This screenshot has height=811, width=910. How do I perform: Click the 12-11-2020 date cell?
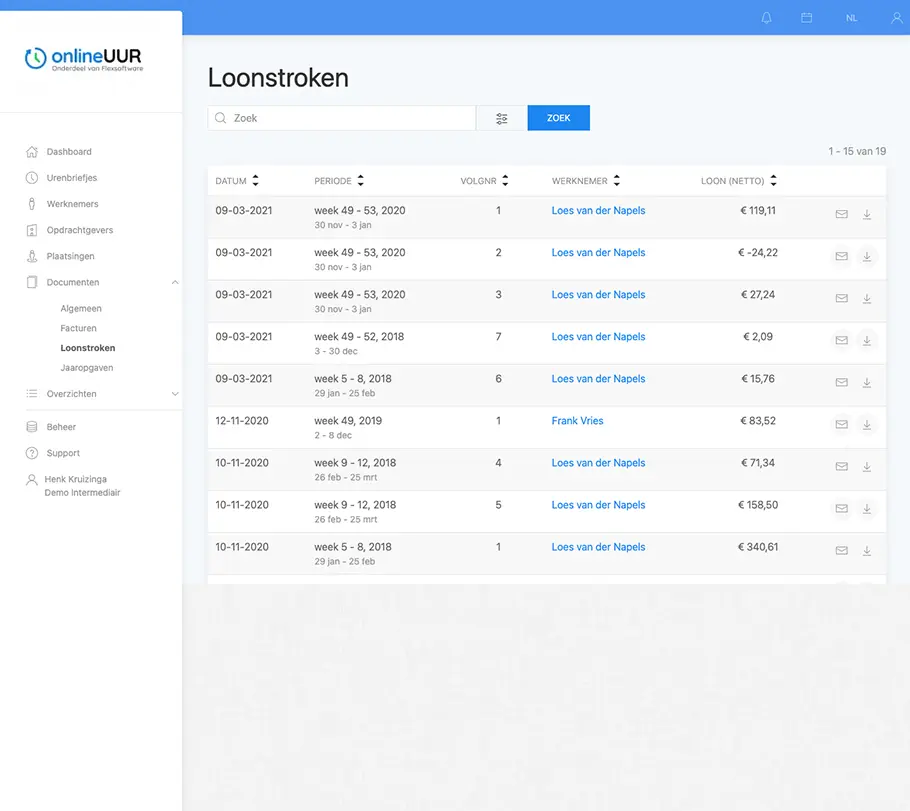pyautogui.click(x=241, y=421)
